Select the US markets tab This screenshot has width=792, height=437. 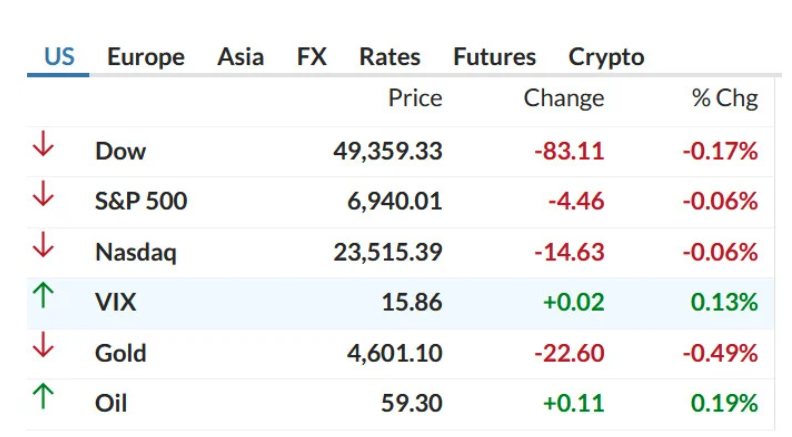(59, 57)
